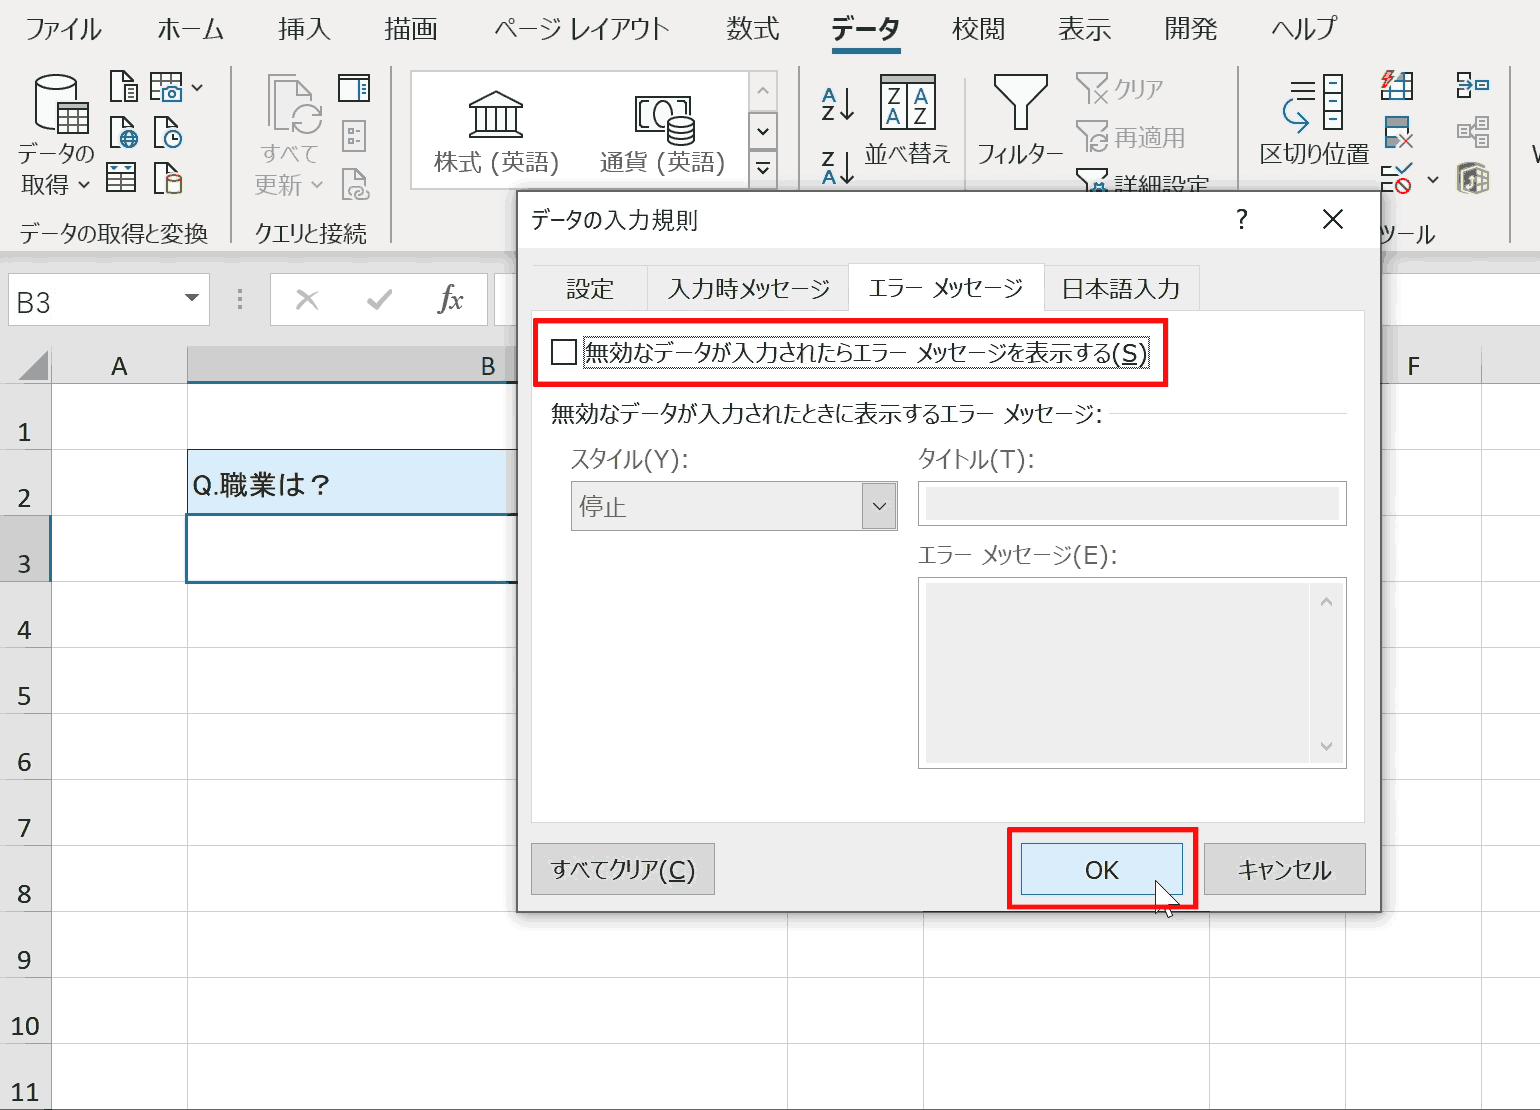Click the formula bar enter checkmark icon

379,299
